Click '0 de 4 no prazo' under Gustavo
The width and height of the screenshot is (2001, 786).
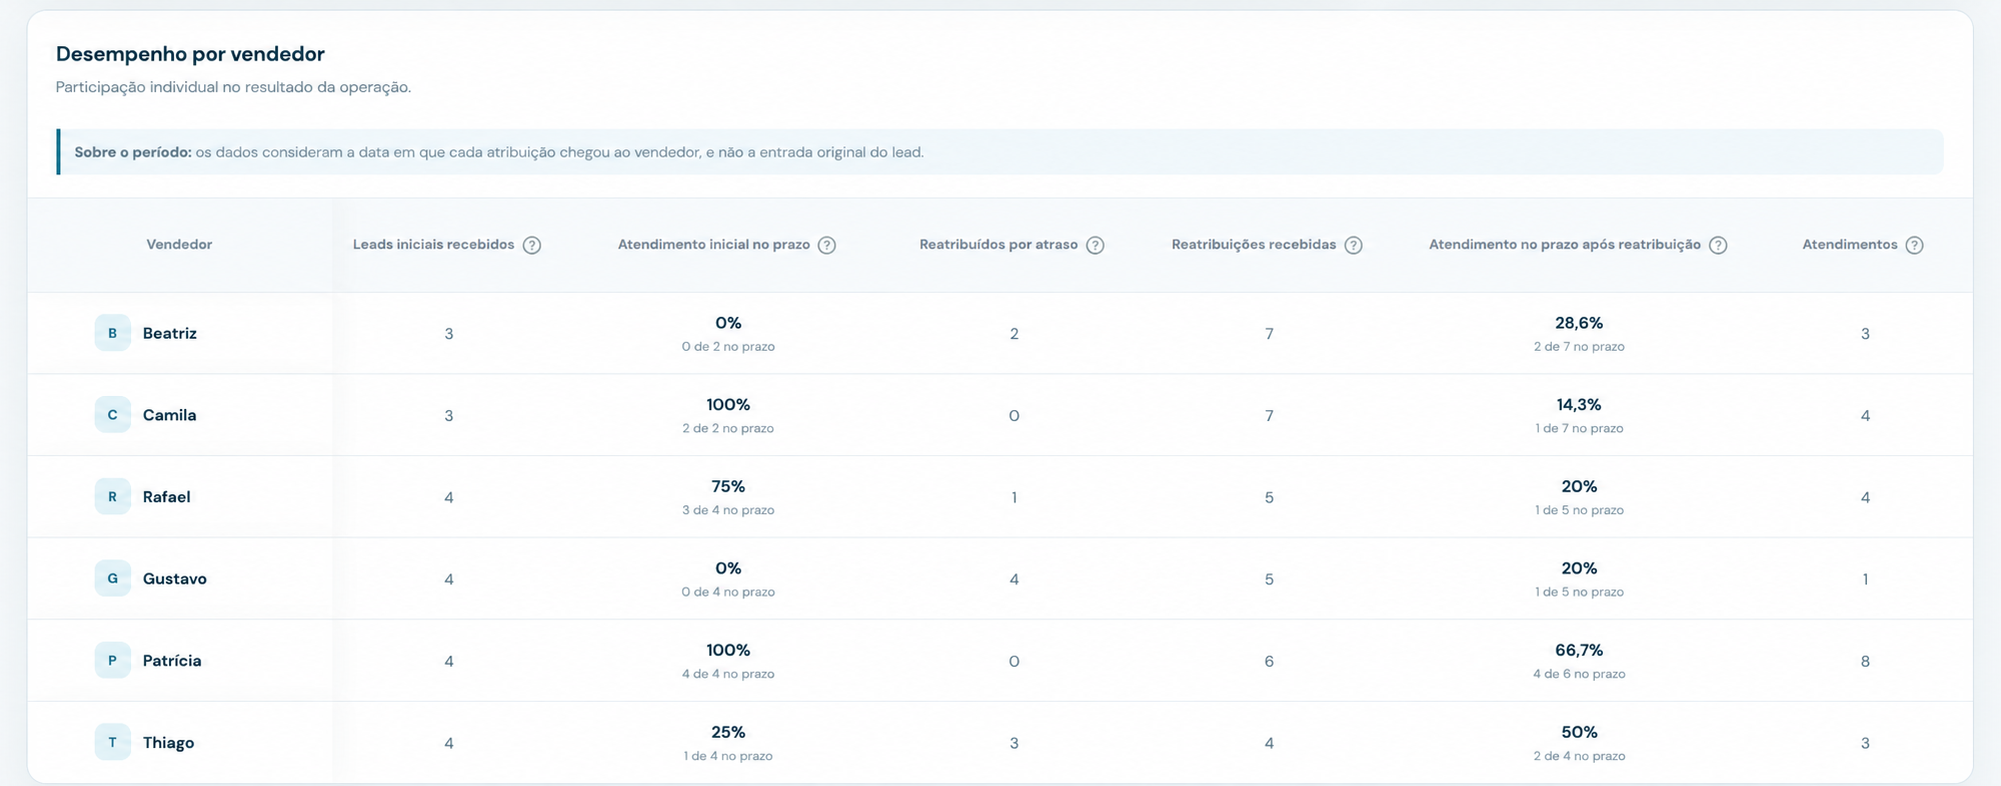click(x=728, y=592)
